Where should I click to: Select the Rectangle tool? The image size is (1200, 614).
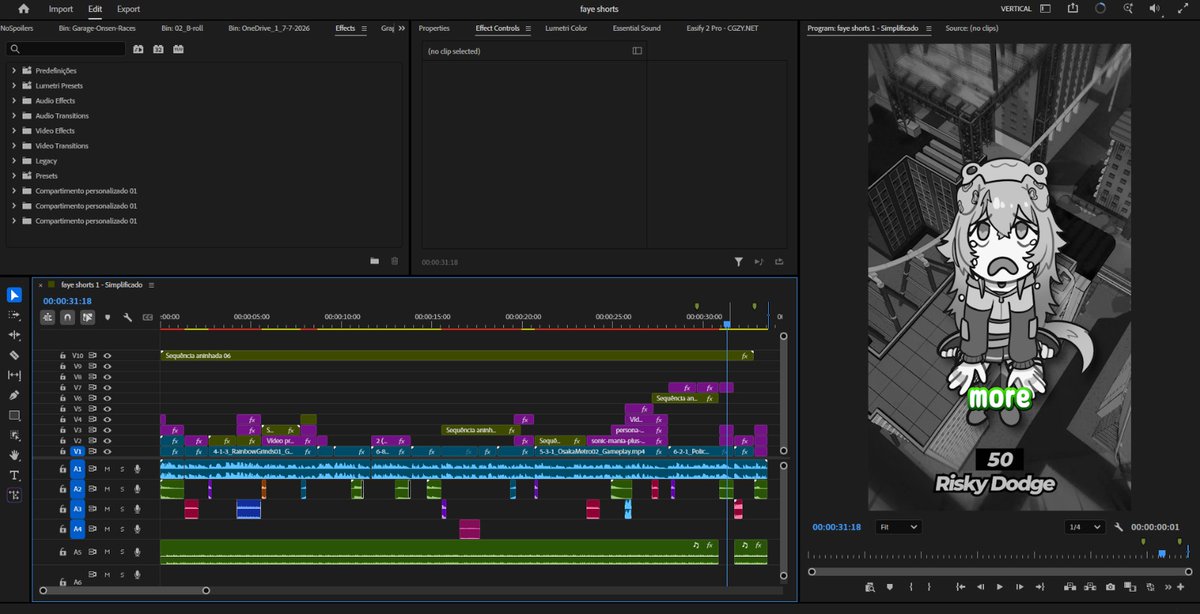coord(14,415)
